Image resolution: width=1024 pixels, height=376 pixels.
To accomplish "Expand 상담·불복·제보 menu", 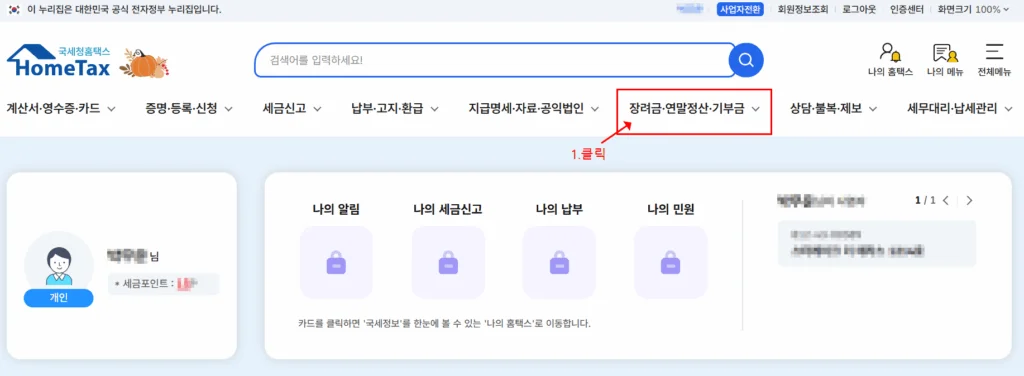I will click(x=833, y=109).
